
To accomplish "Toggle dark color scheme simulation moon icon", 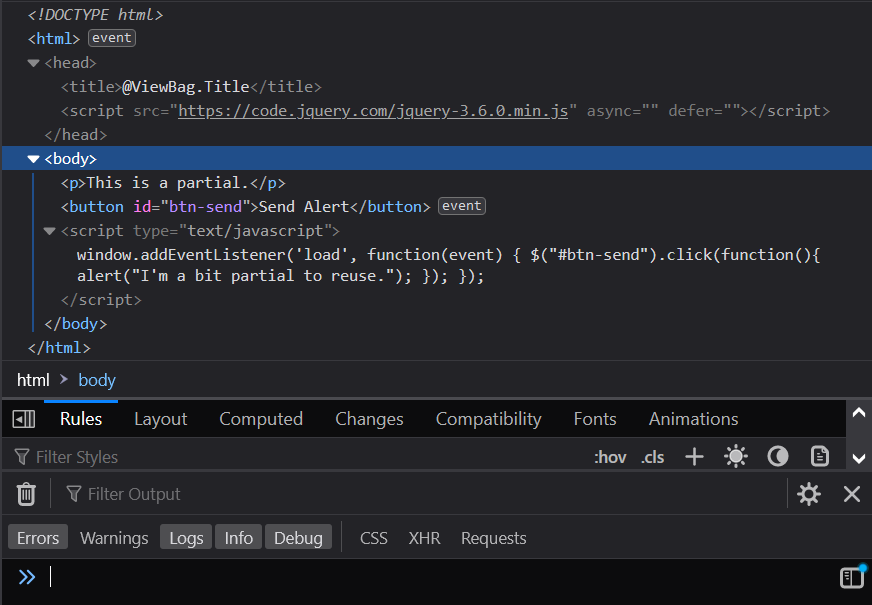I will click(777, 457).
